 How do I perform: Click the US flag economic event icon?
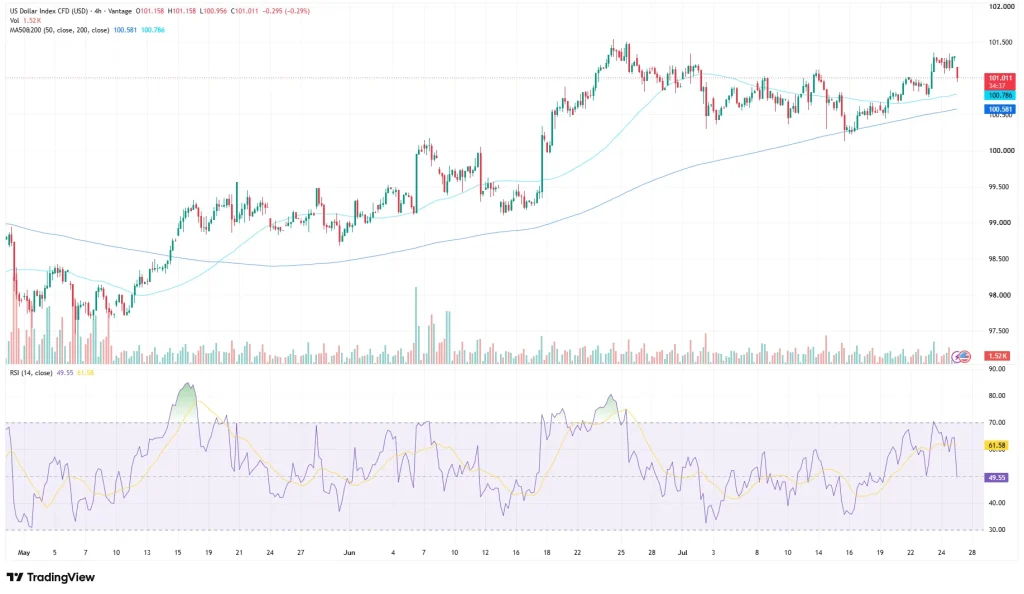point(965,356)
